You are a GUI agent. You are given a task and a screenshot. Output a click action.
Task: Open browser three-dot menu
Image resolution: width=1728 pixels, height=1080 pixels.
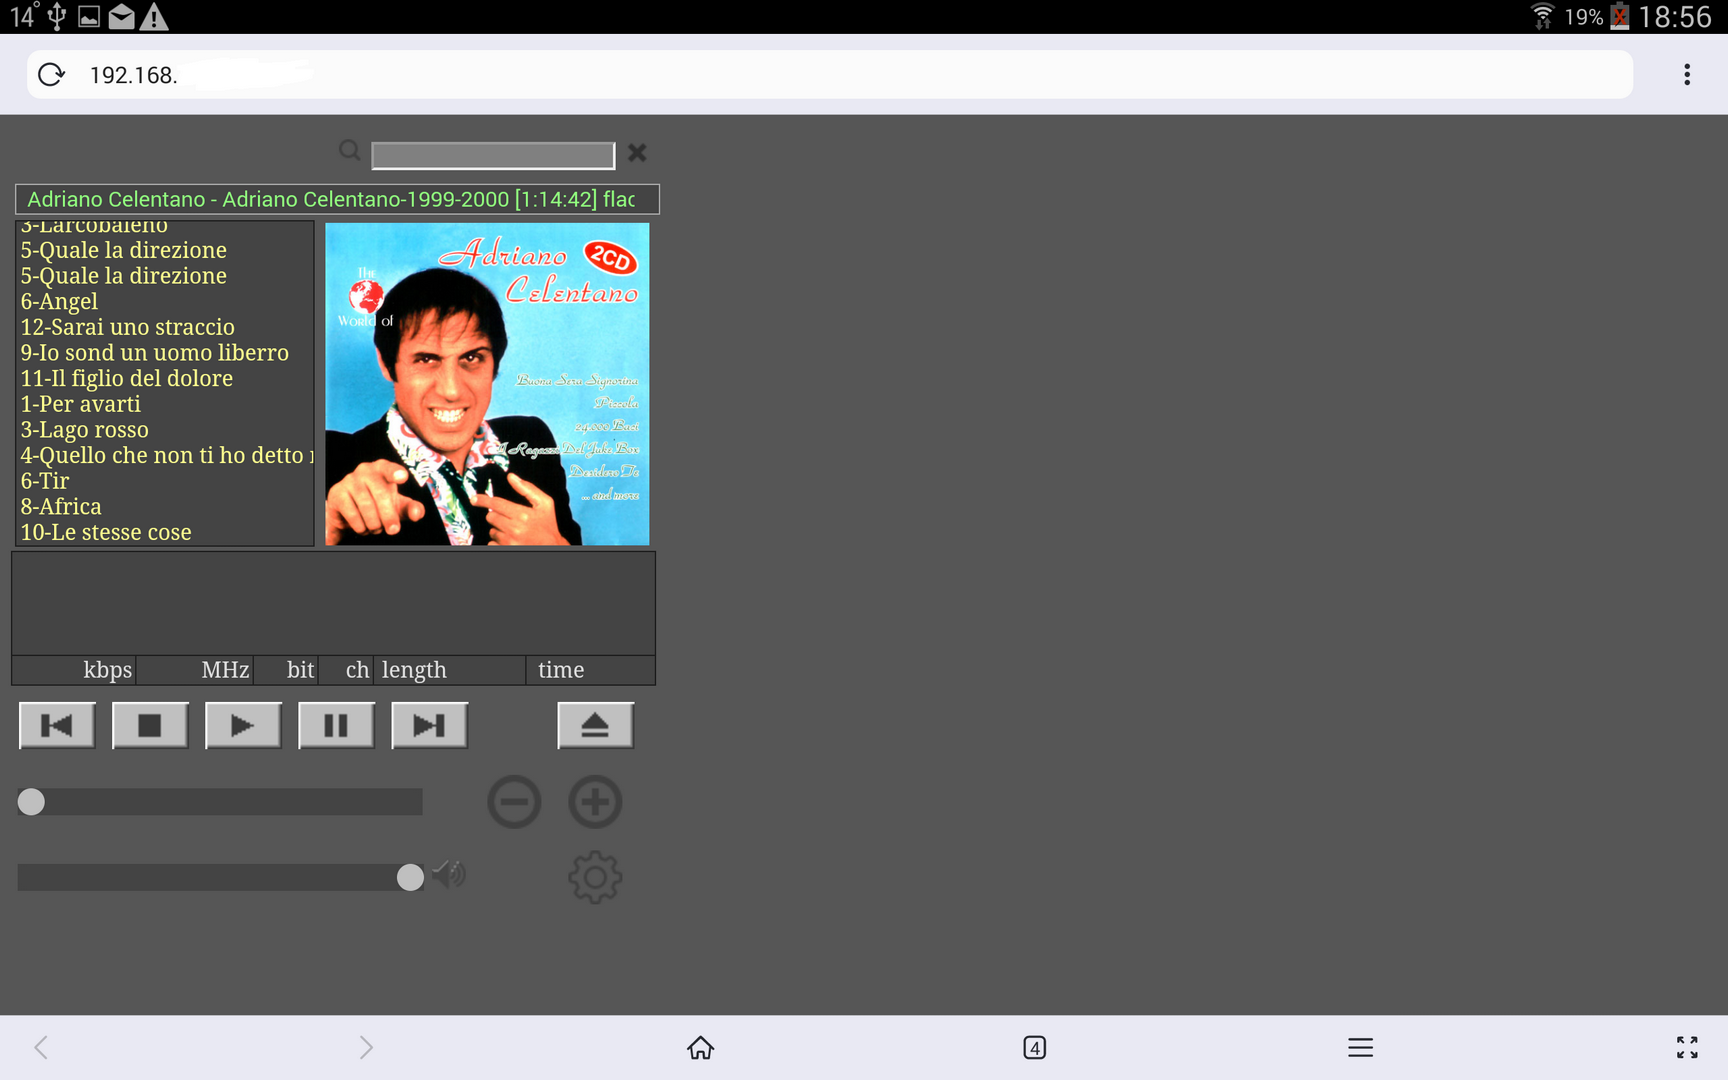coord(1687,75)
